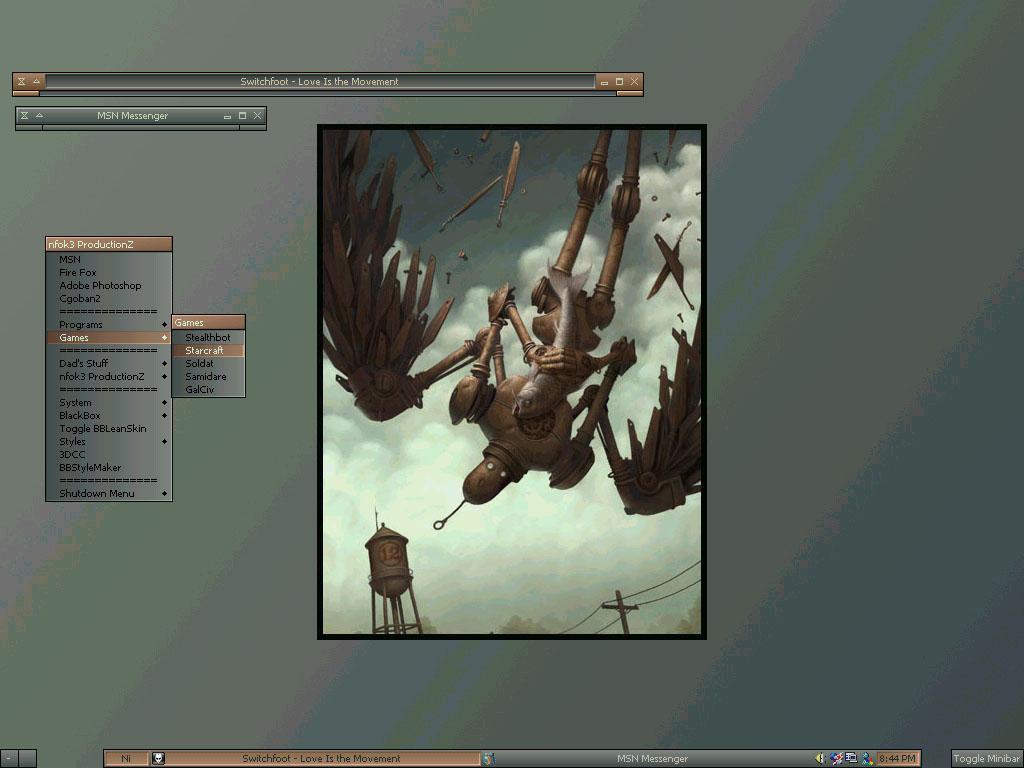Expand the Dad's Stuff submenu
The image size is (1024, 768).
tap(108, 363)
